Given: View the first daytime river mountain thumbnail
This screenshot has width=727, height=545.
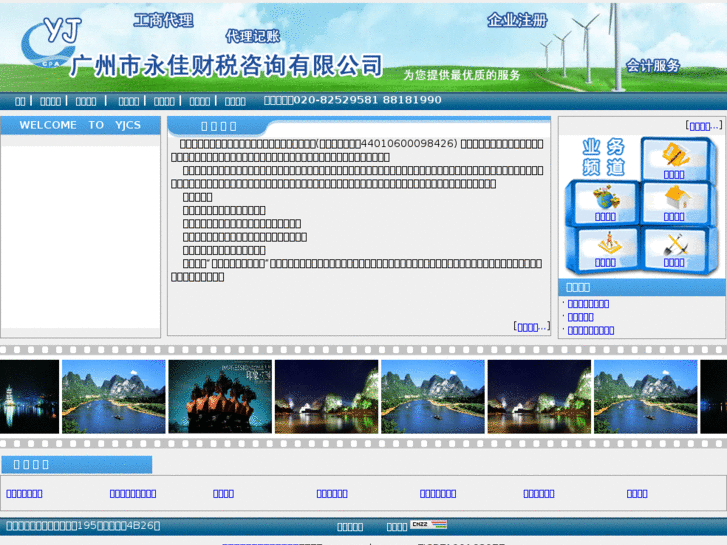Looking at the screenshot, I should click(x=114, y=397).
